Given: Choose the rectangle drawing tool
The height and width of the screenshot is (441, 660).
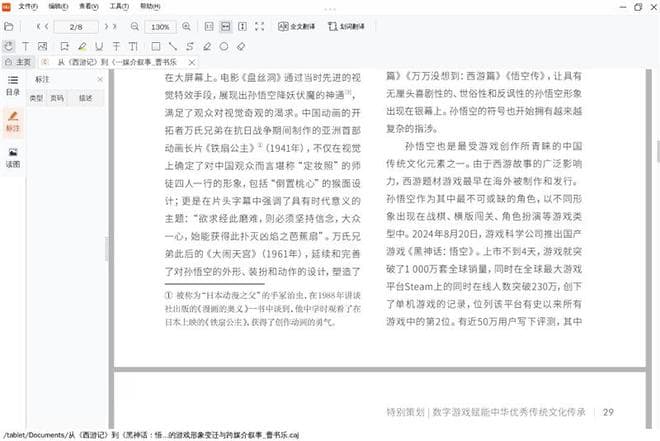Looking at the screenshot, I should [155, 46].
